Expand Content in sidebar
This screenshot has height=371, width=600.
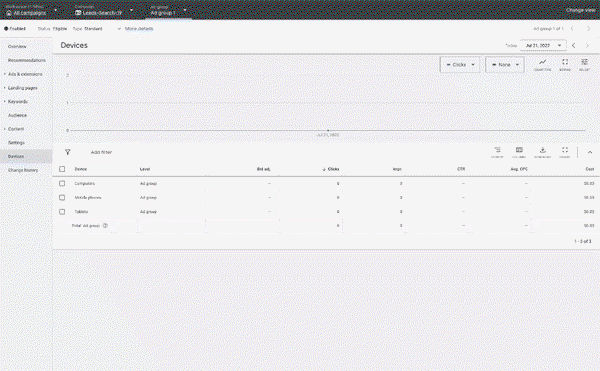pos(5,129)
